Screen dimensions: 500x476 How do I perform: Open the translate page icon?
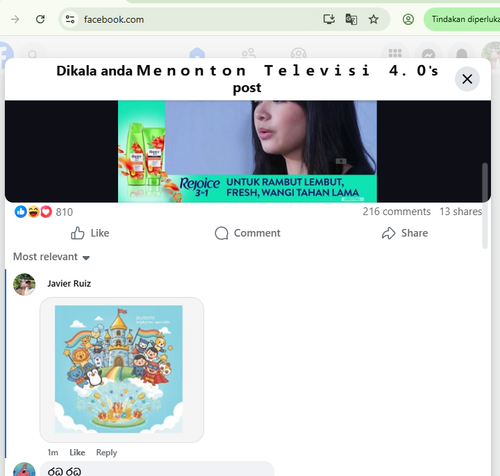pyautogui.click(x=351, y=19)
